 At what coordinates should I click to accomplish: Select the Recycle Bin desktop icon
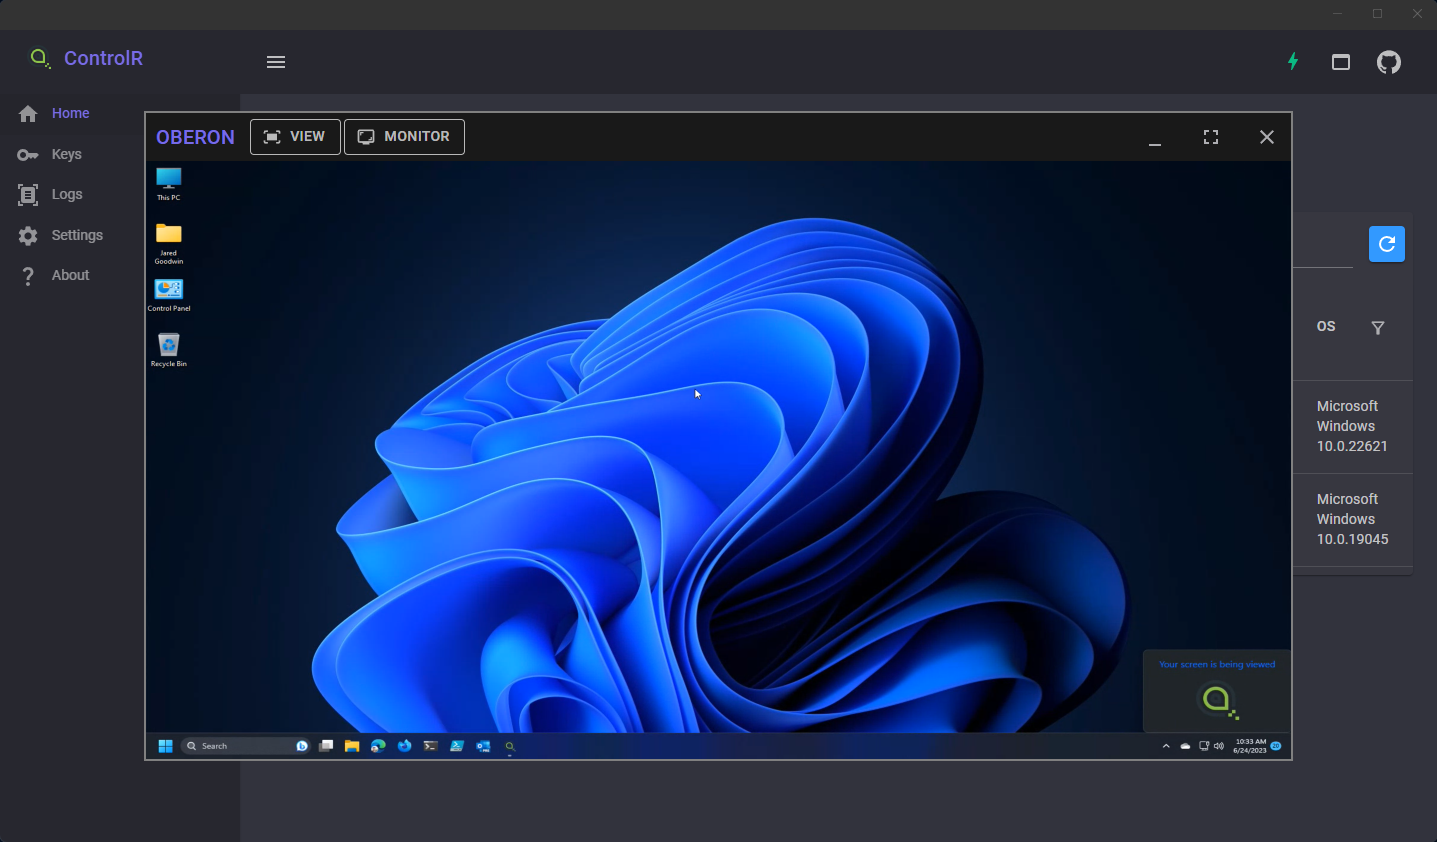(x=169, y=350)
